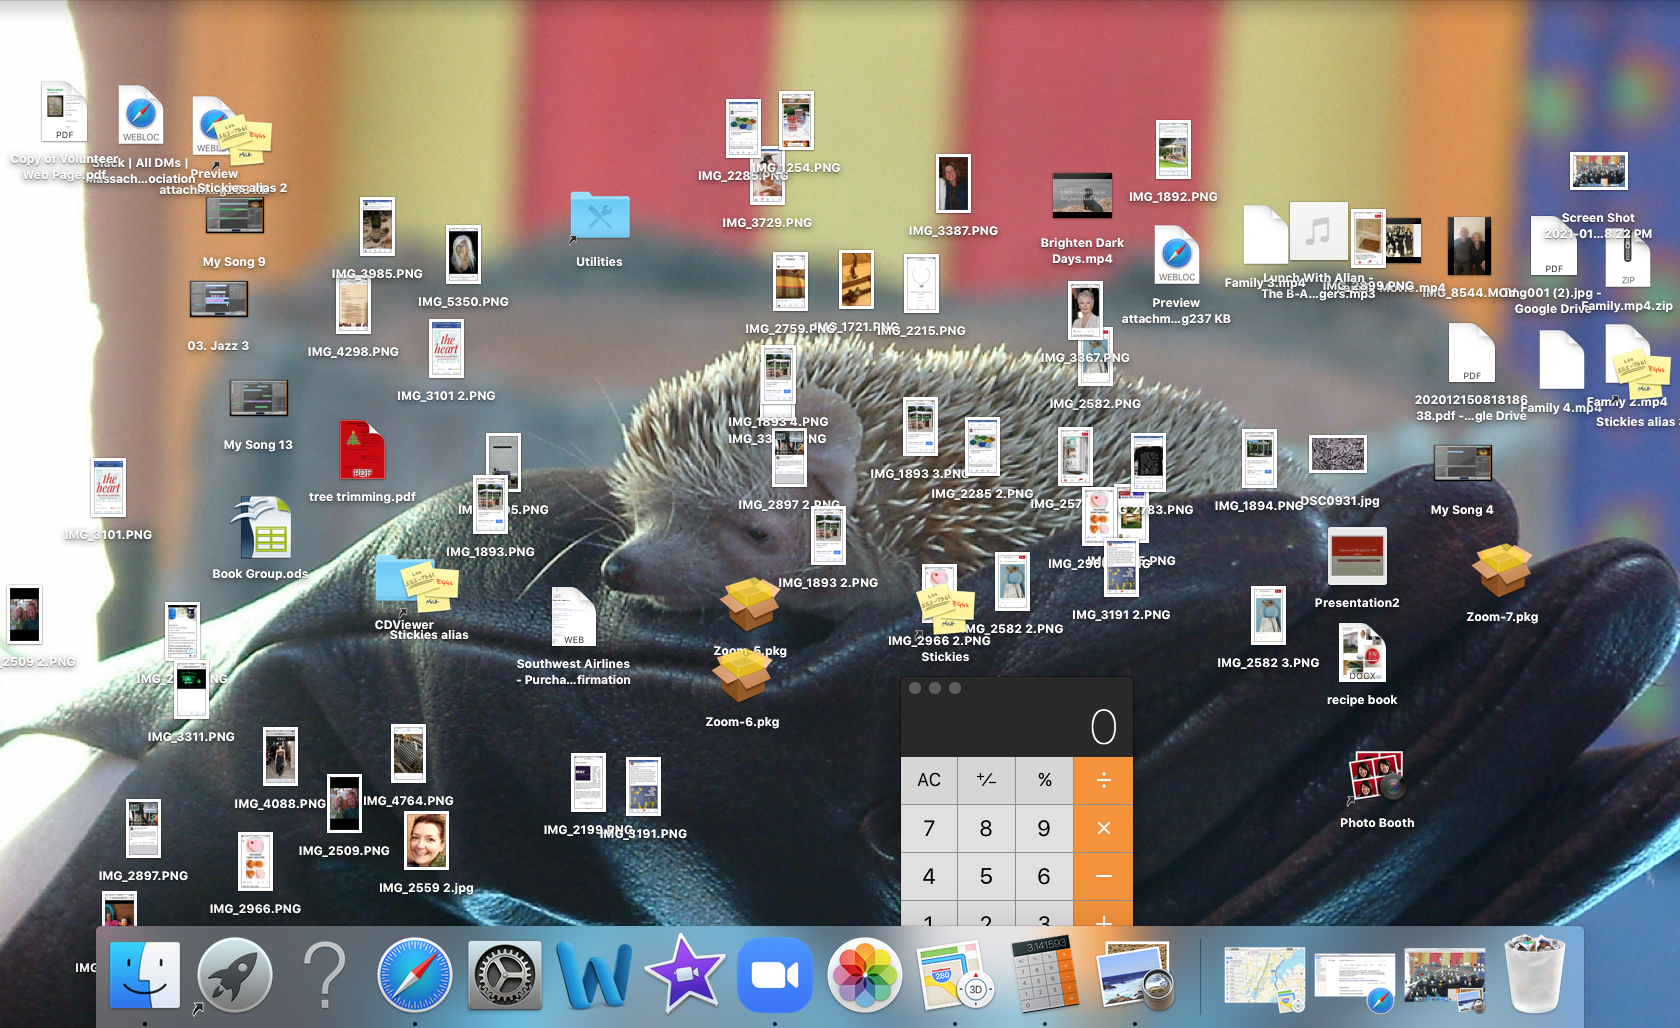Open Photos app in dock
The image size is (1680, 1028).
pyautogui.click(x=865, y=974)
